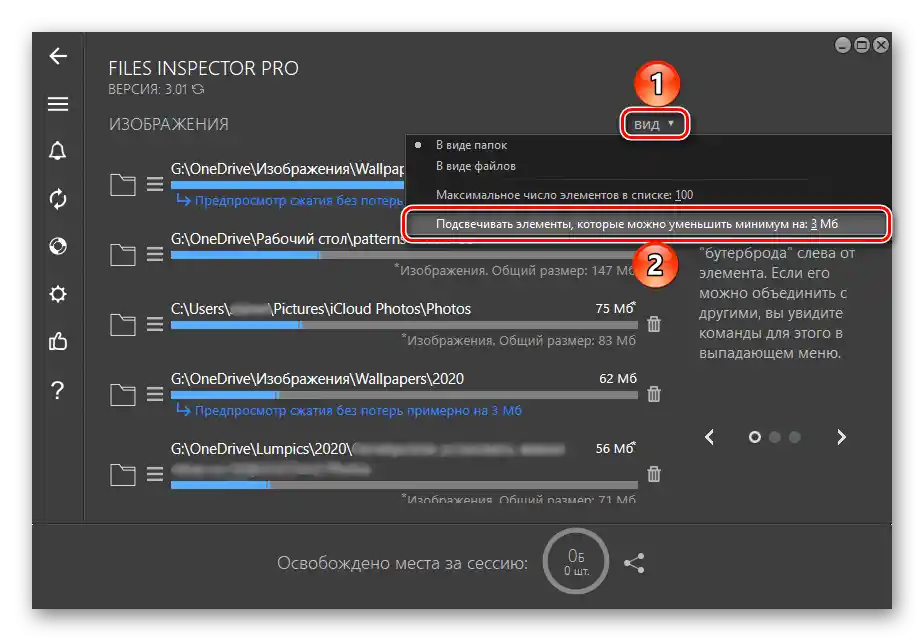Screen dimensions: 924x641
Task: Click 'Общий размер: 147 Мб' note
Action: tap(563, 271)
